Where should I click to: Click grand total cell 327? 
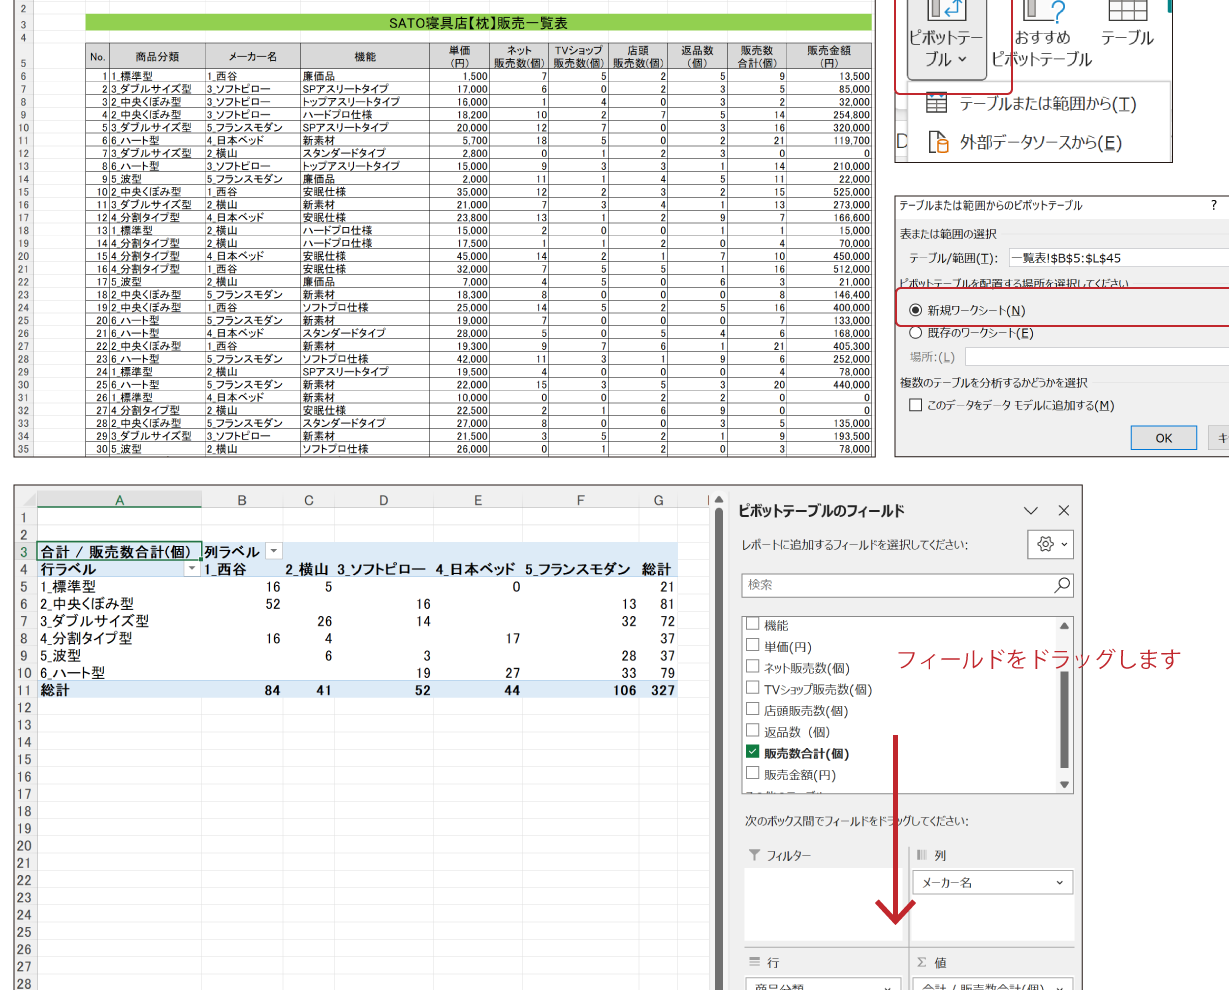661,690
